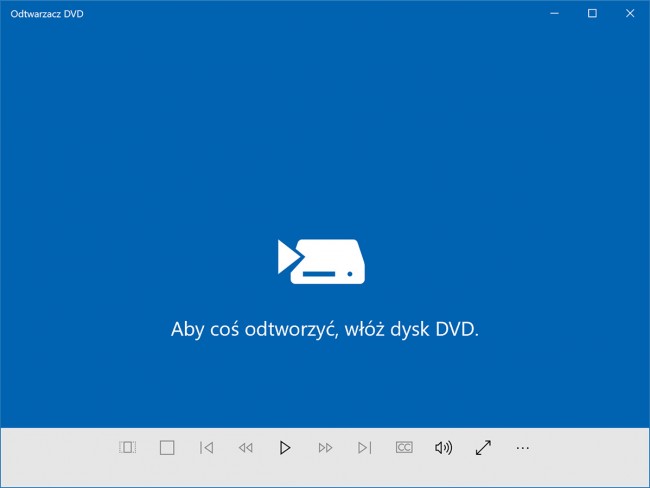This screenshot has width=650, height=488.
Task: Skip to previous chapter
Action: (206, 447)
